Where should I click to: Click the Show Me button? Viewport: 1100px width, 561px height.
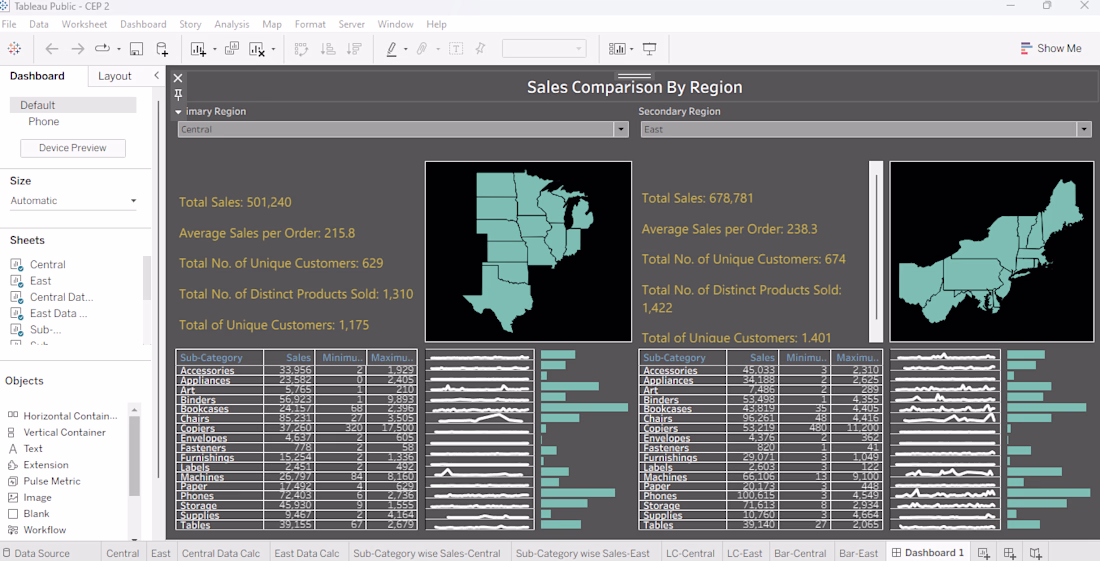(x=1051, y=48)
